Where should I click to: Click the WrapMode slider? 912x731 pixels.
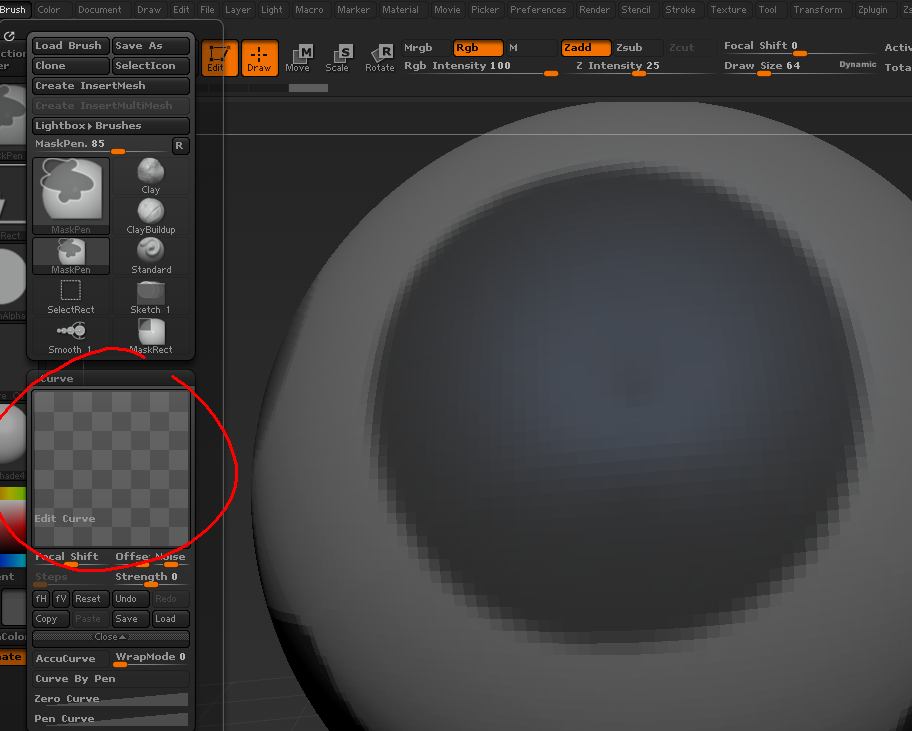151,658
